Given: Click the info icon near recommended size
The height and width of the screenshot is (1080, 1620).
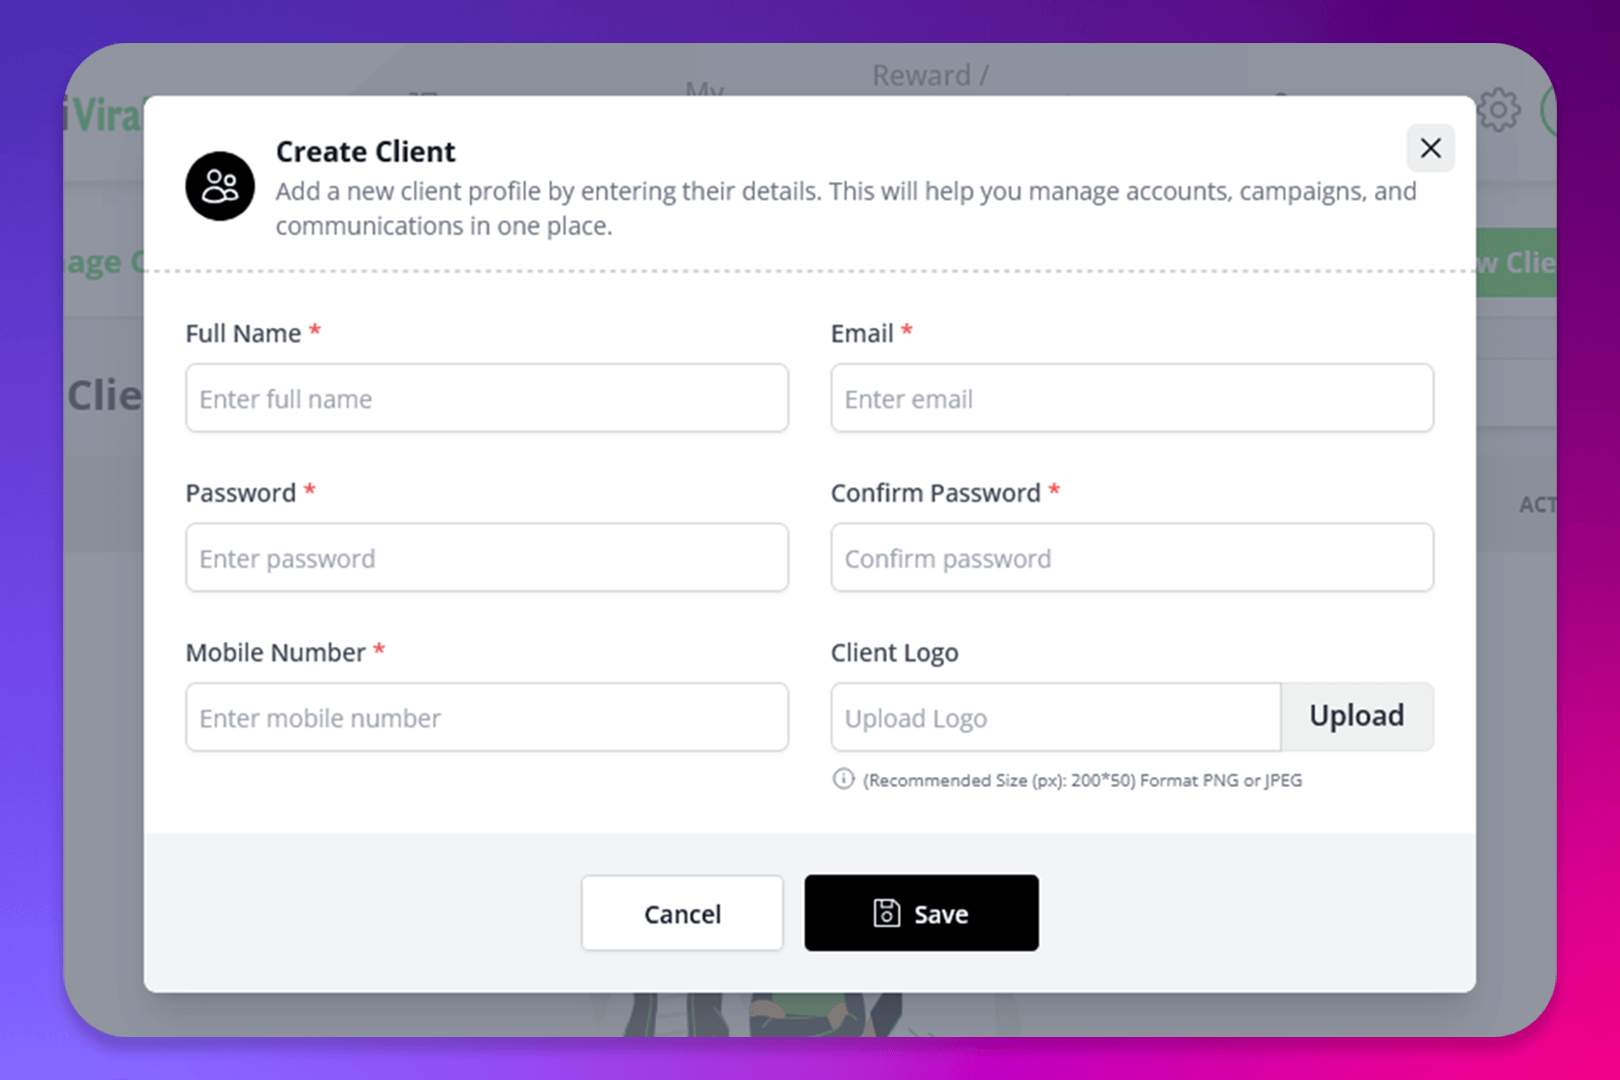Looking at the screenshot, I should pos(843,779).
